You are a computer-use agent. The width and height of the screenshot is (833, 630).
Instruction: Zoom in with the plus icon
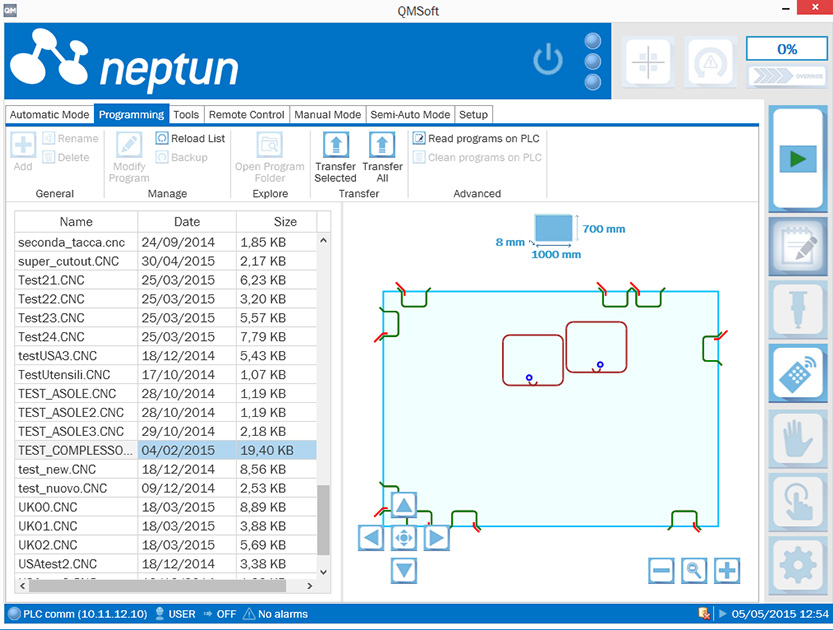click(x=728, y=571)
